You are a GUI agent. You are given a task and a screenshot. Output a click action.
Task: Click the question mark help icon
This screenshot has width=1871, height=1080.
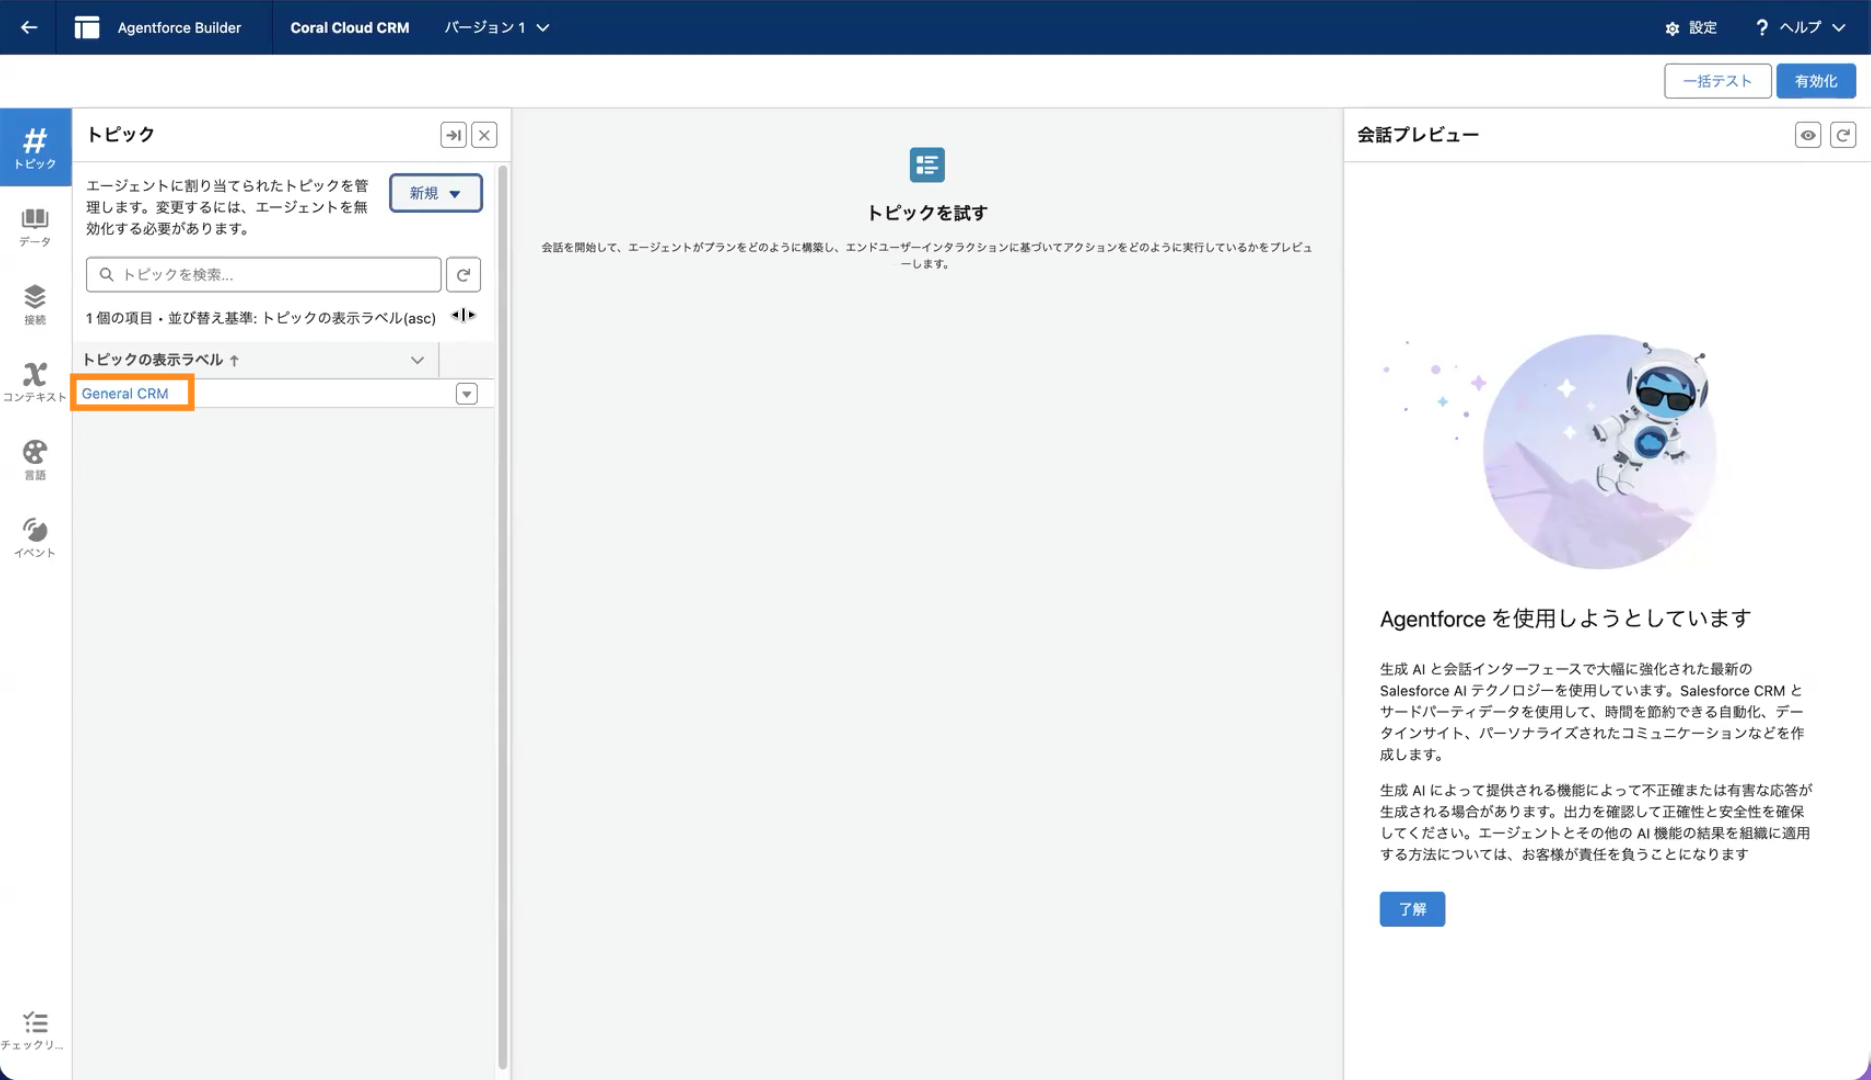point(1761,28)
